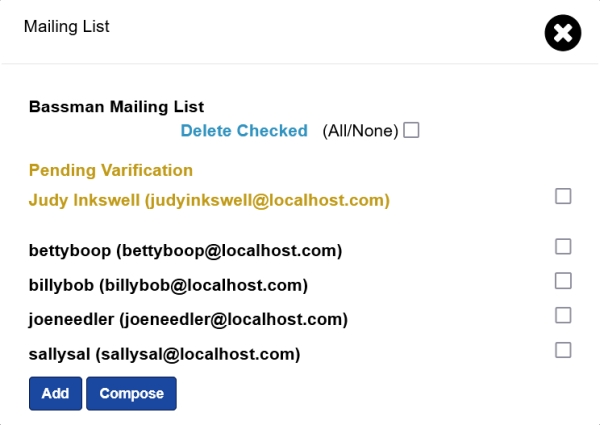600x425 pixels.
Task: Mark the sallysal checkbox
Action: point(563,350)
